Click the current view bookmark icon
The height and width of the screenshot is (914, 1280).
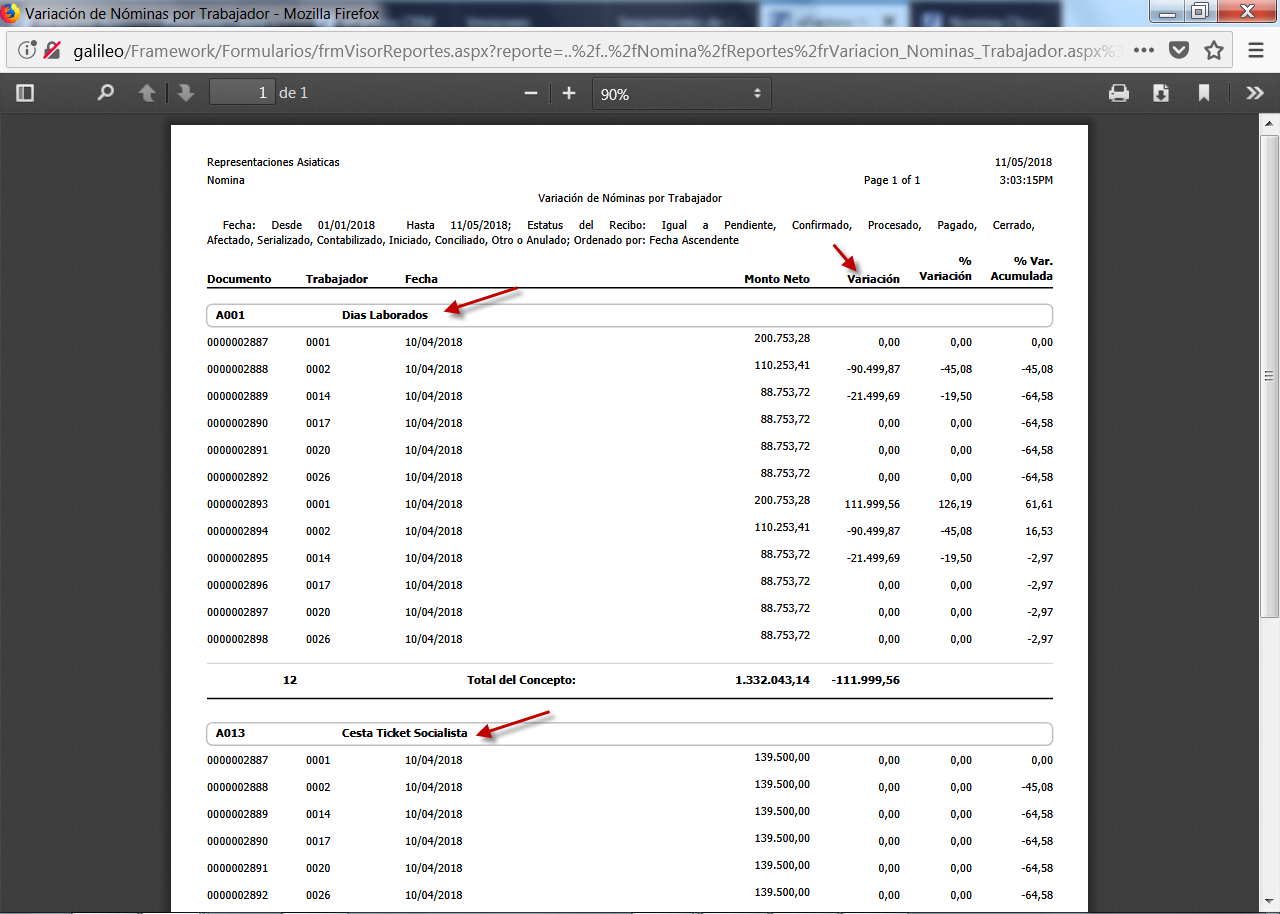[x=1204, y=93]
